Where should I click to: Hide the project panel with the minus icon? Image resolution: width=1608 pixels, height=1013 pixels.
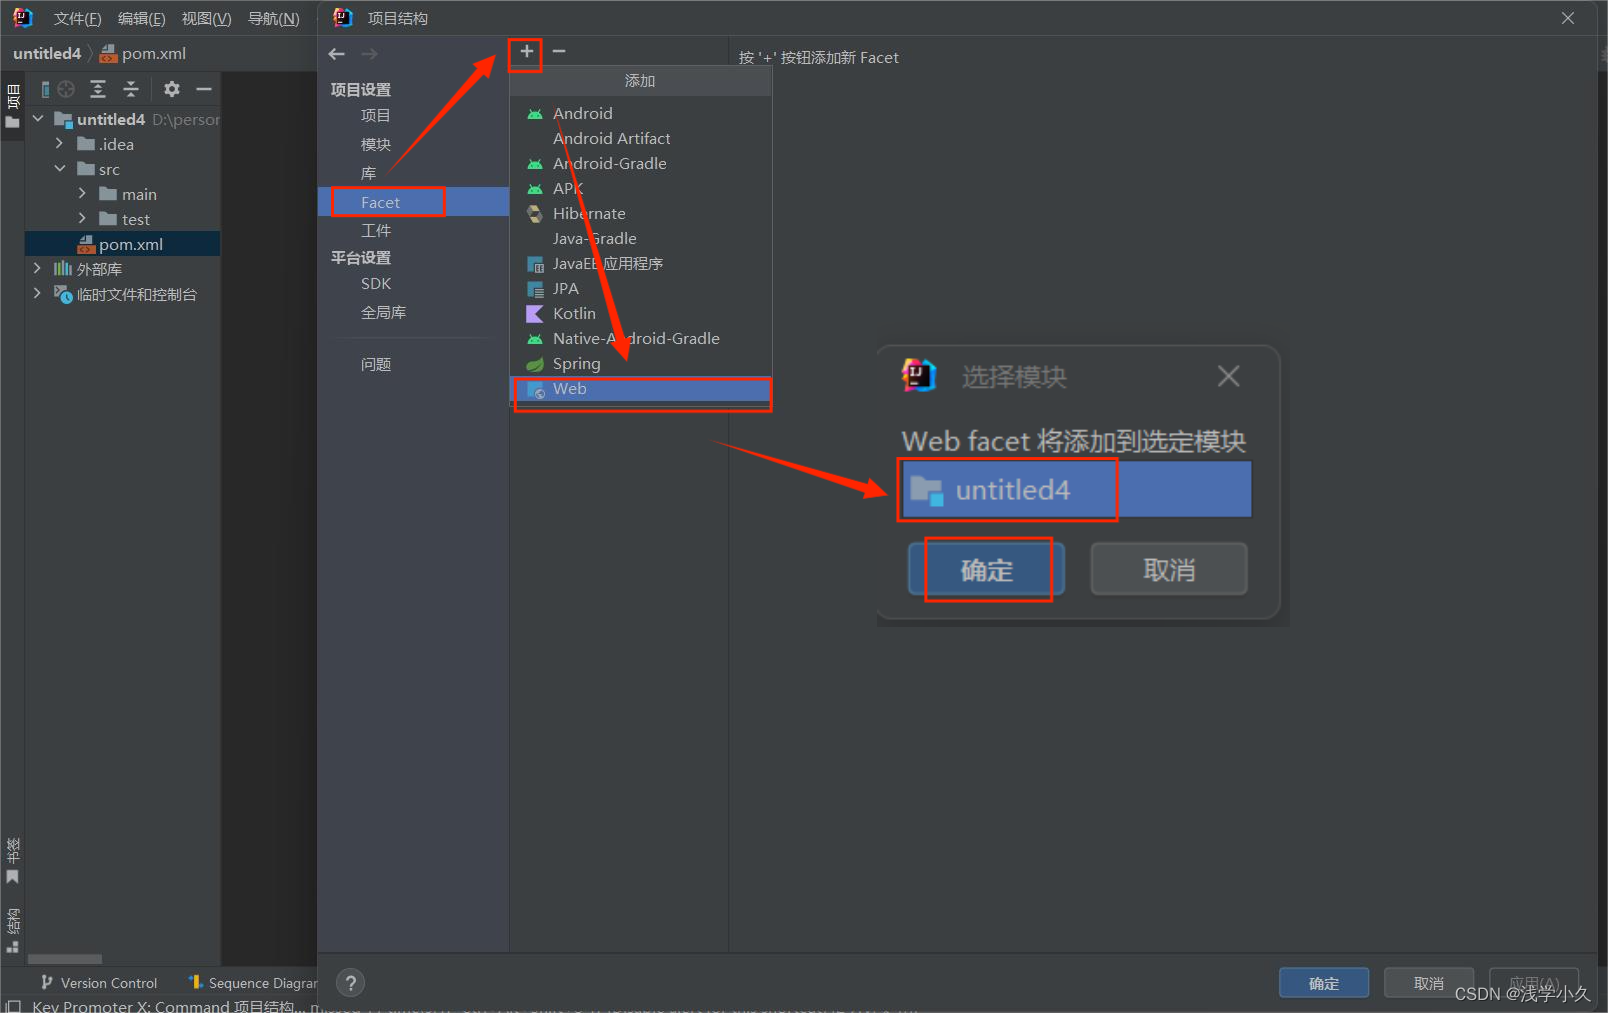pos(204,89)
